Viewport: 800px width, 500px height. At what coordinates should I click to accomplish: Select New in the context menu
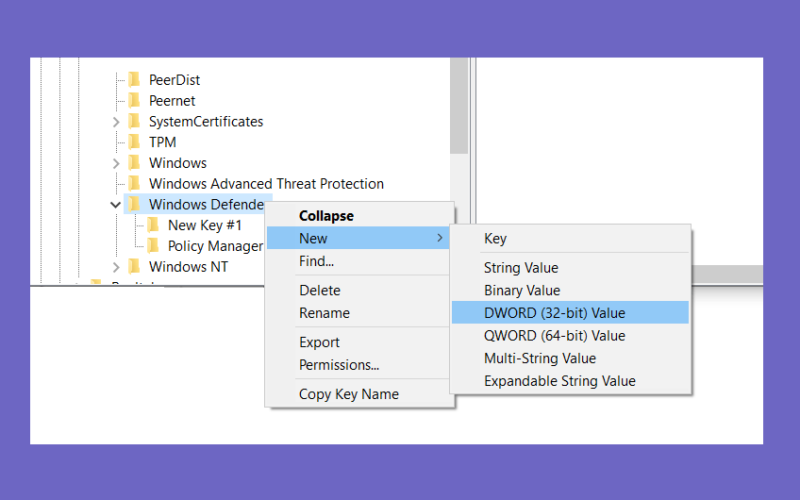pos(359,238)
